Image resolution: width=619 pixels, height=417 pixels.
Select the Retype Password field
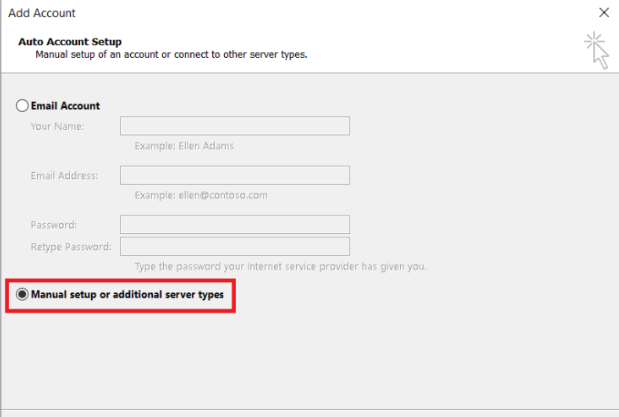click(235, 246)
